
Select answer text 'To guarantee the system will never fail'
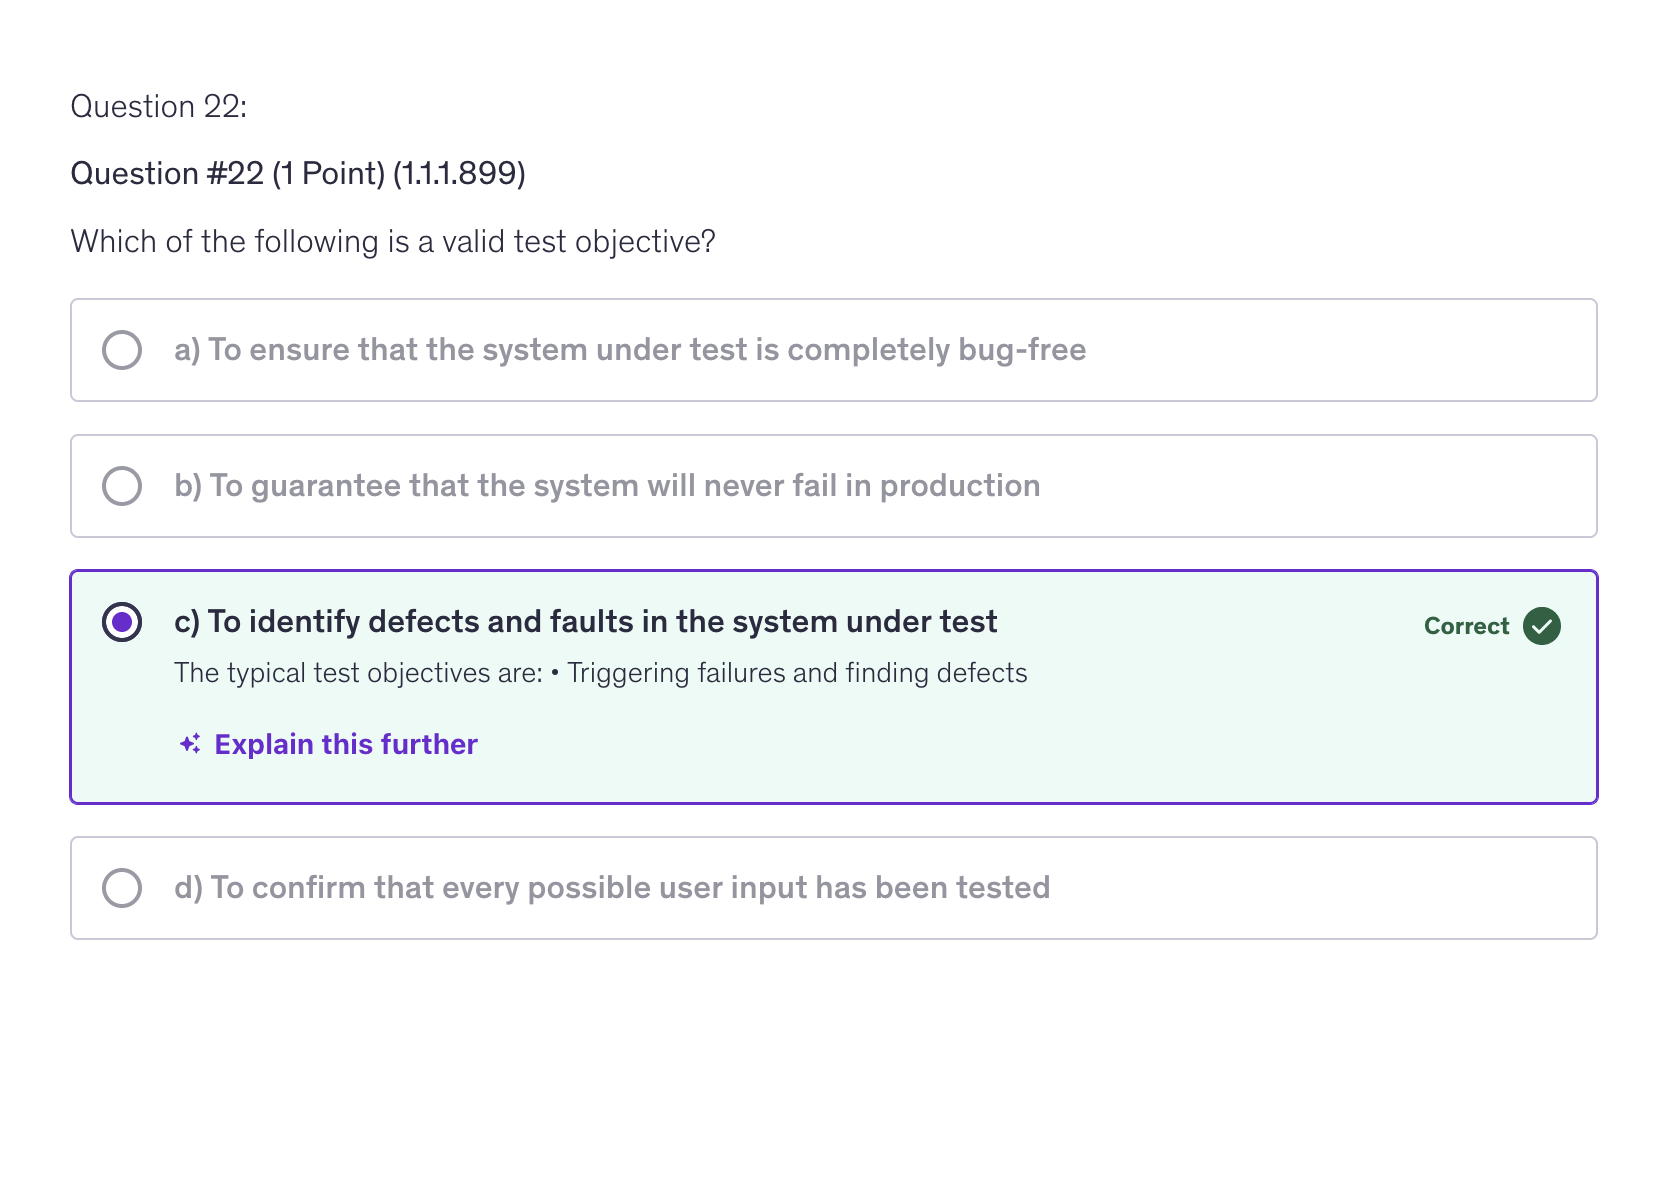click(x=607, y=486)
